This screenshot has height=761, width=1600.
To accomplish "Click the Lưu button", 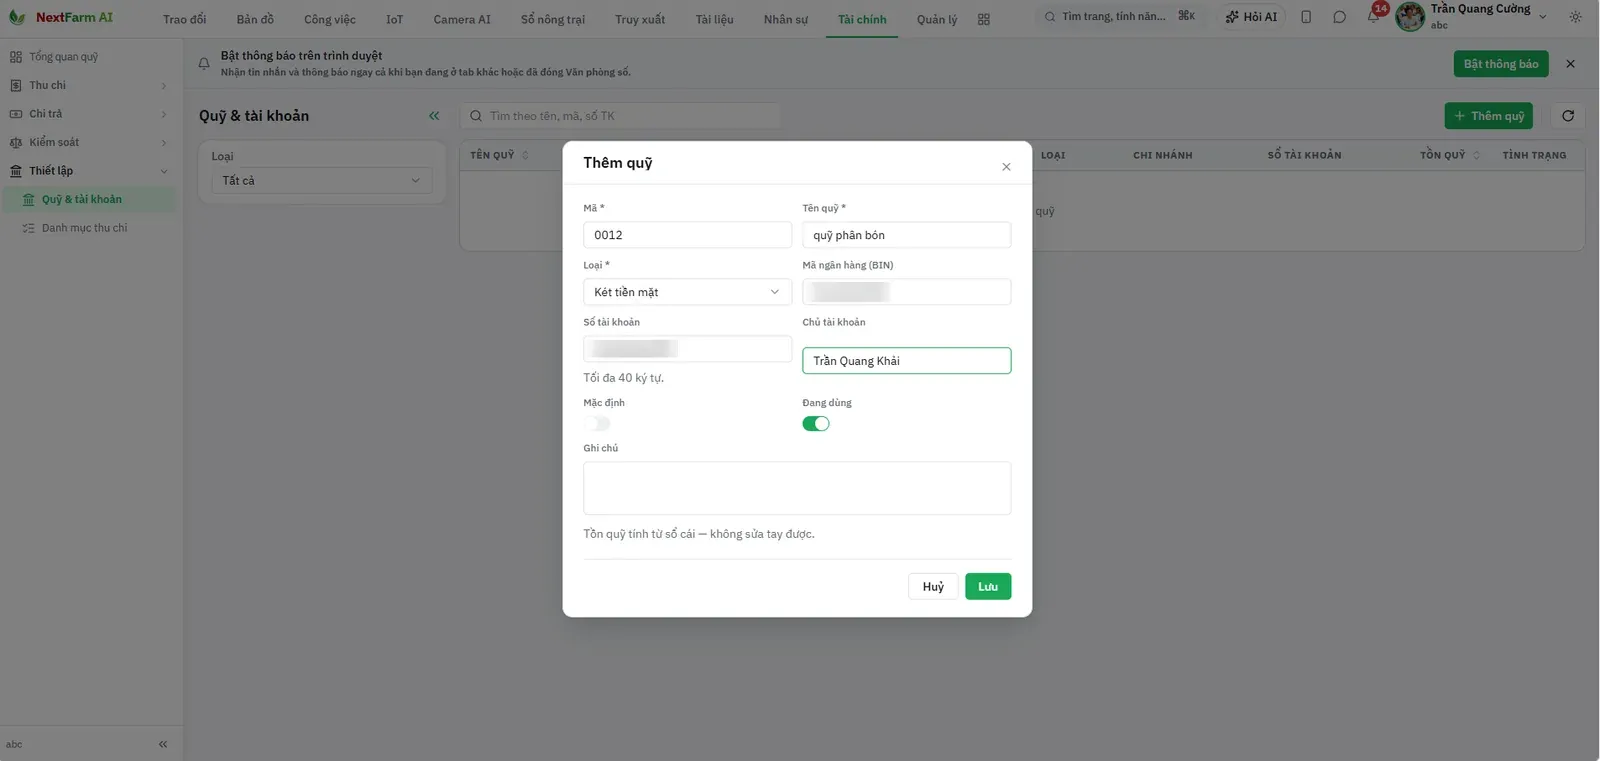I will [x=988, y=587].
